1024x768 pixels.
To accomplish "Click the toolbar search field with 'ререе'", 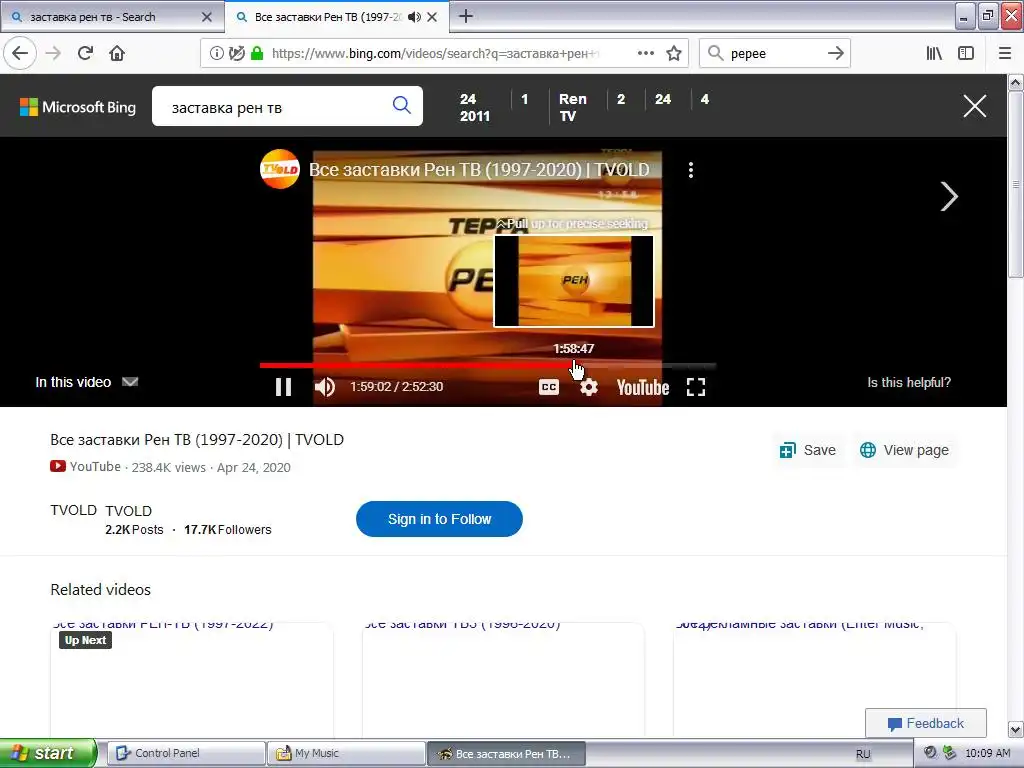I will 774,54.
